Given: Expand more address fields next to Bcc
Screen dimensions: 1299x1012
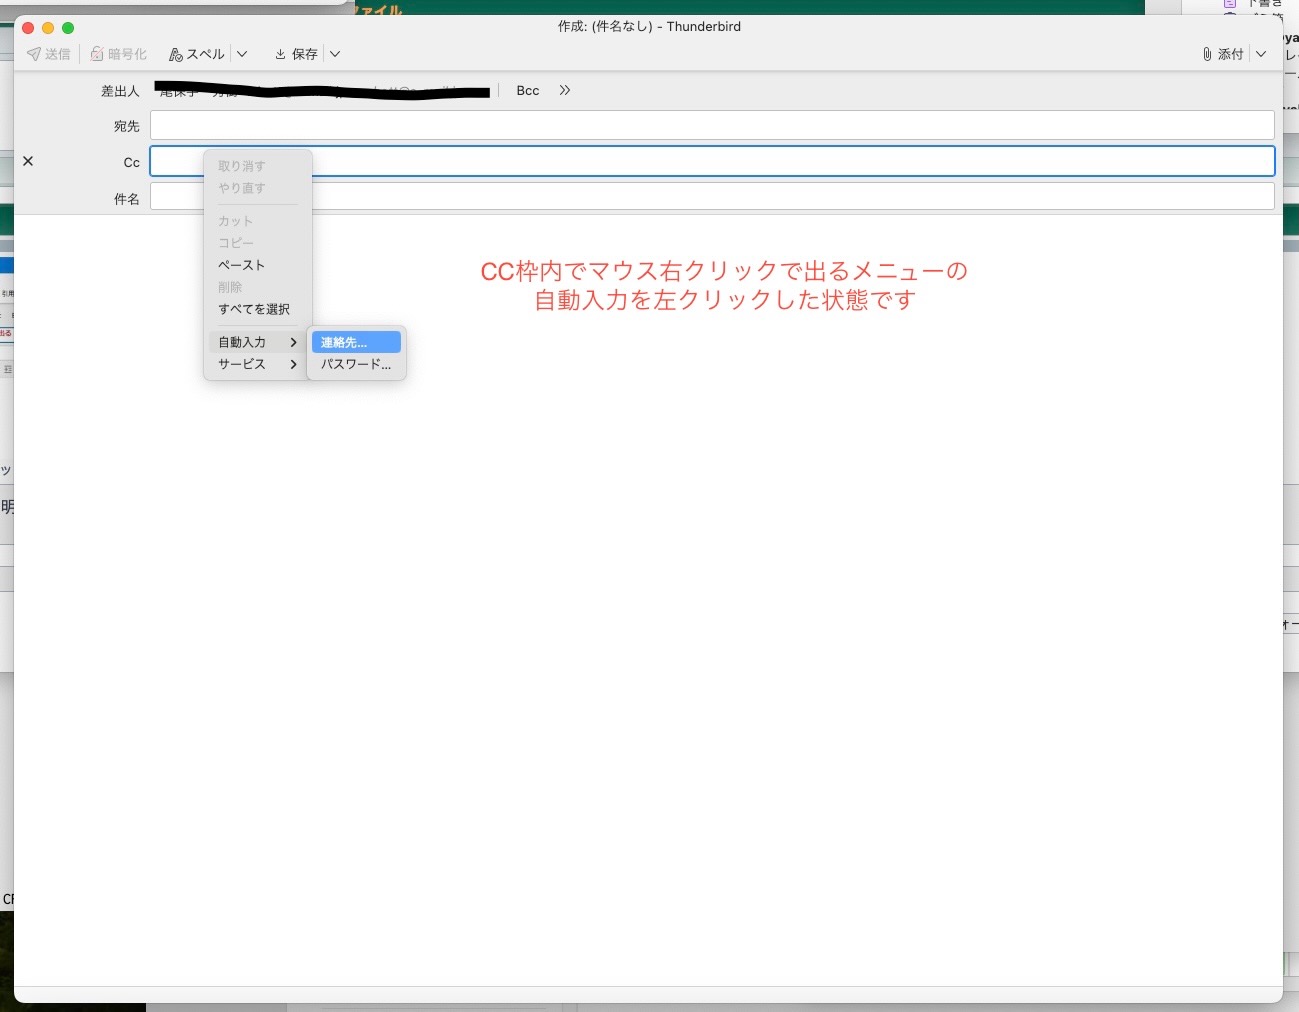Looking at the screenshot, I should click(x=565, y=90).
